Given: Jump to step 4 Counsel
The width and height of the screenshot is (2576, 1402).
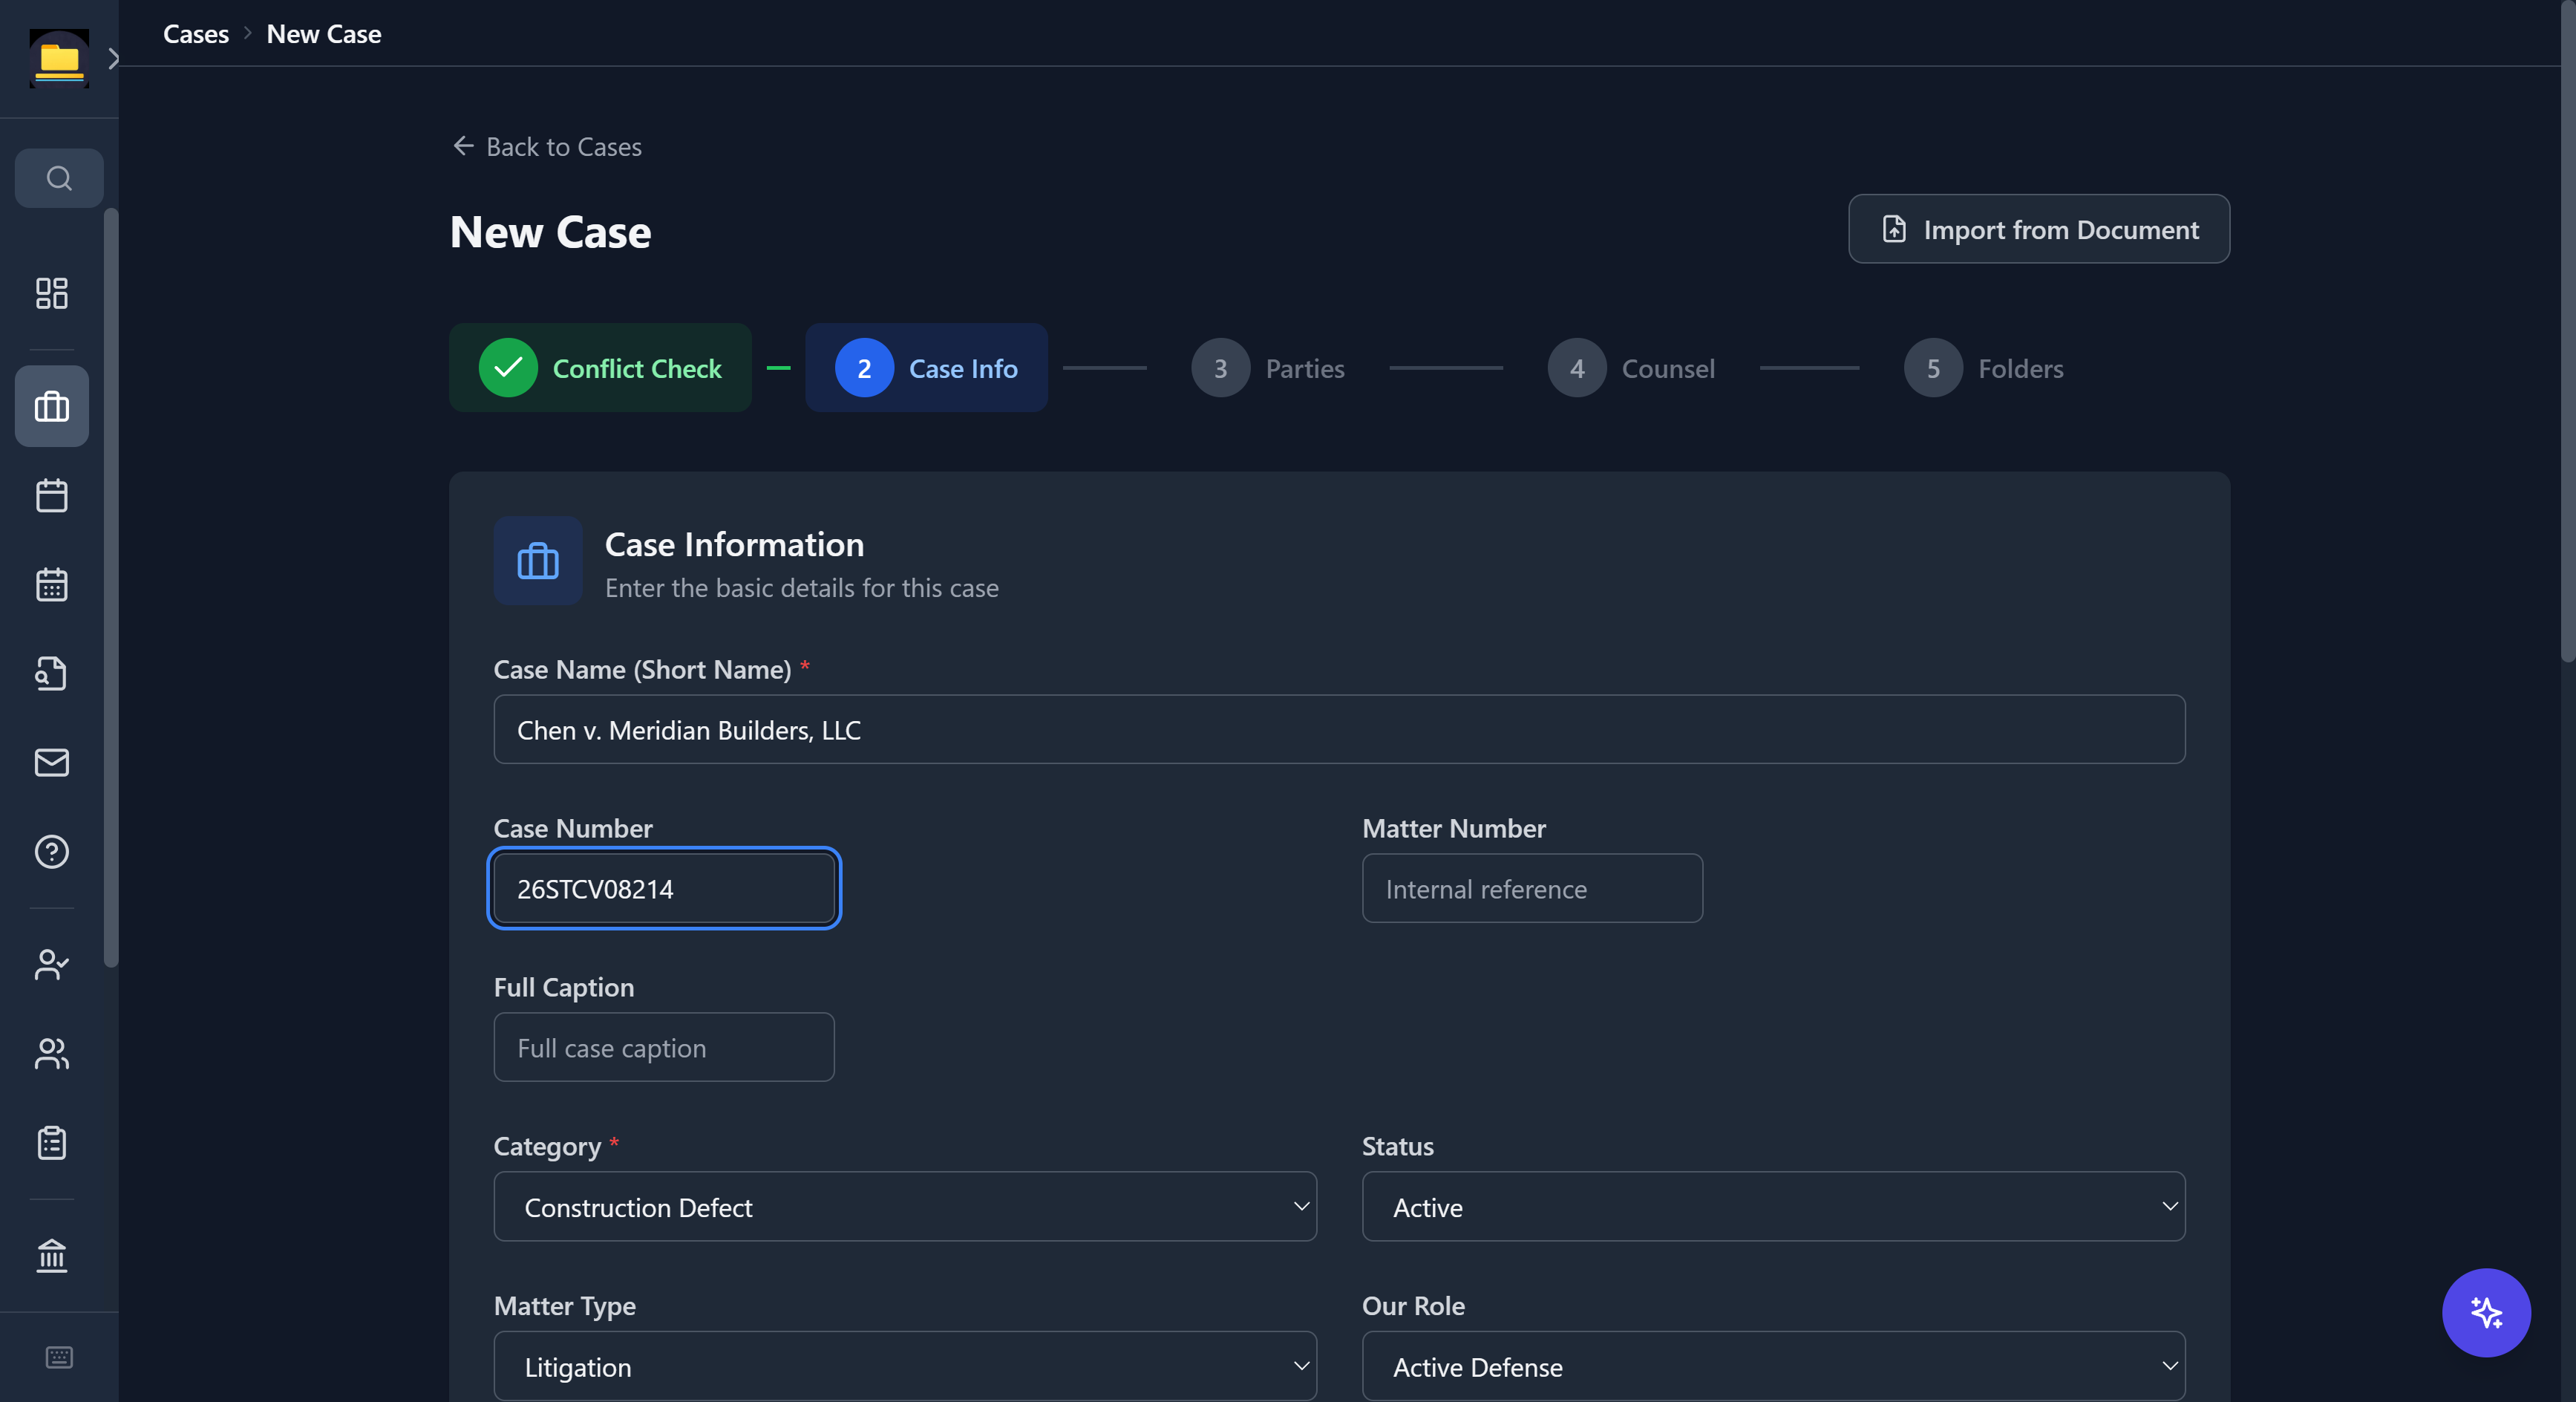Looking at the screenshot, I should 1631,368.
